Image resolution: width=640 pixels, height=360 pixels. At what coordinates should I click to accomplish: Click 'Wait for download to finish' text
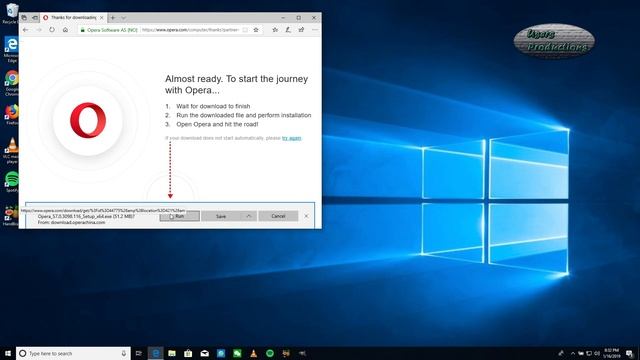pos(213,106)
